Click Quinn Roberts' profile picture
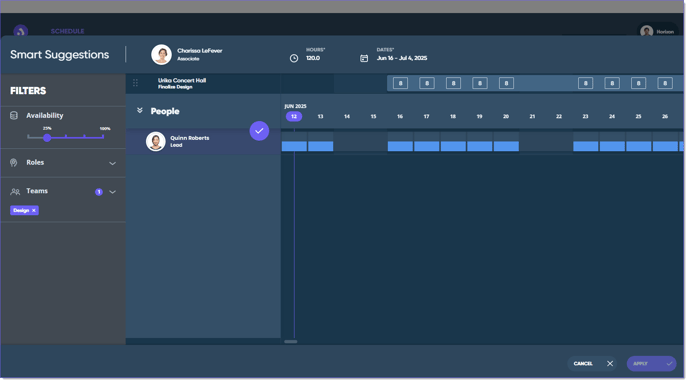The height and width of the screenshot is (382, 688). pyautogui.click(x=155, y=141)
